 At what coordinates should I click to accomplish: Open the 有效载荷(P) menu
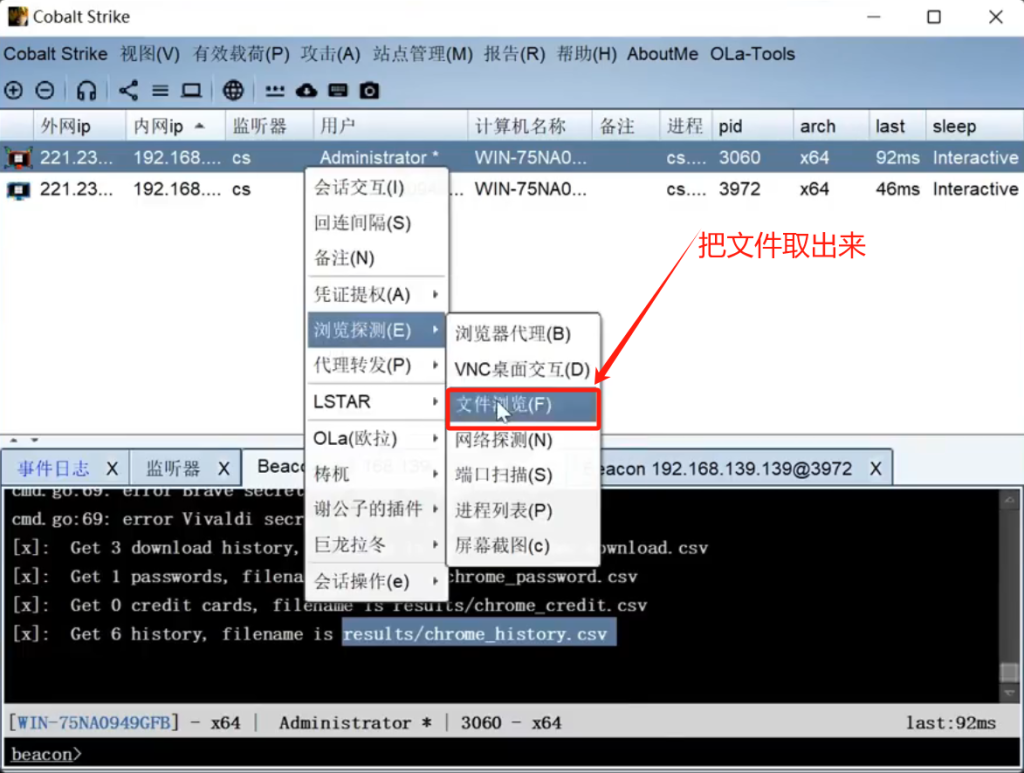coord(241,54)
